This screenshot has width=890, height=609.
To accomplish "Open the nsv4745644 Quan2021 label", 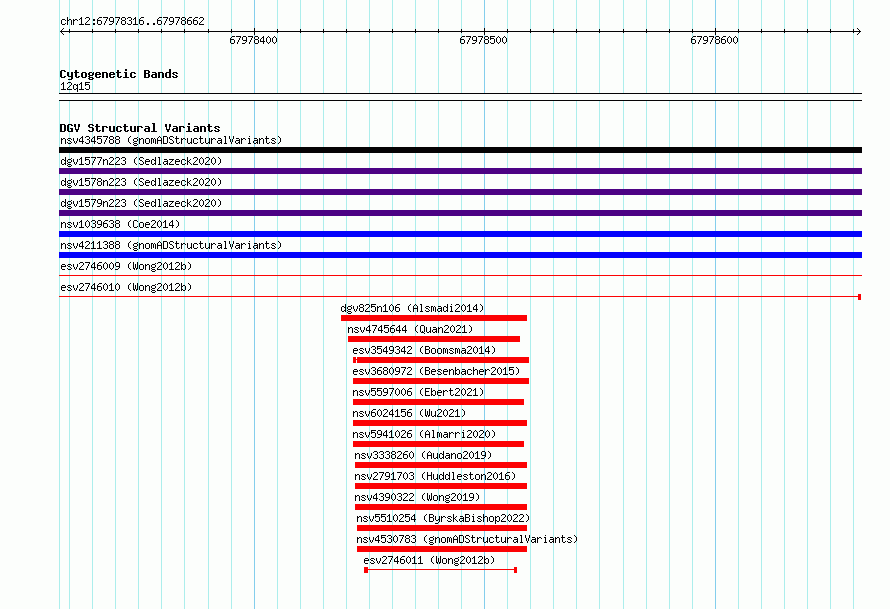I will tap(410, 329).
